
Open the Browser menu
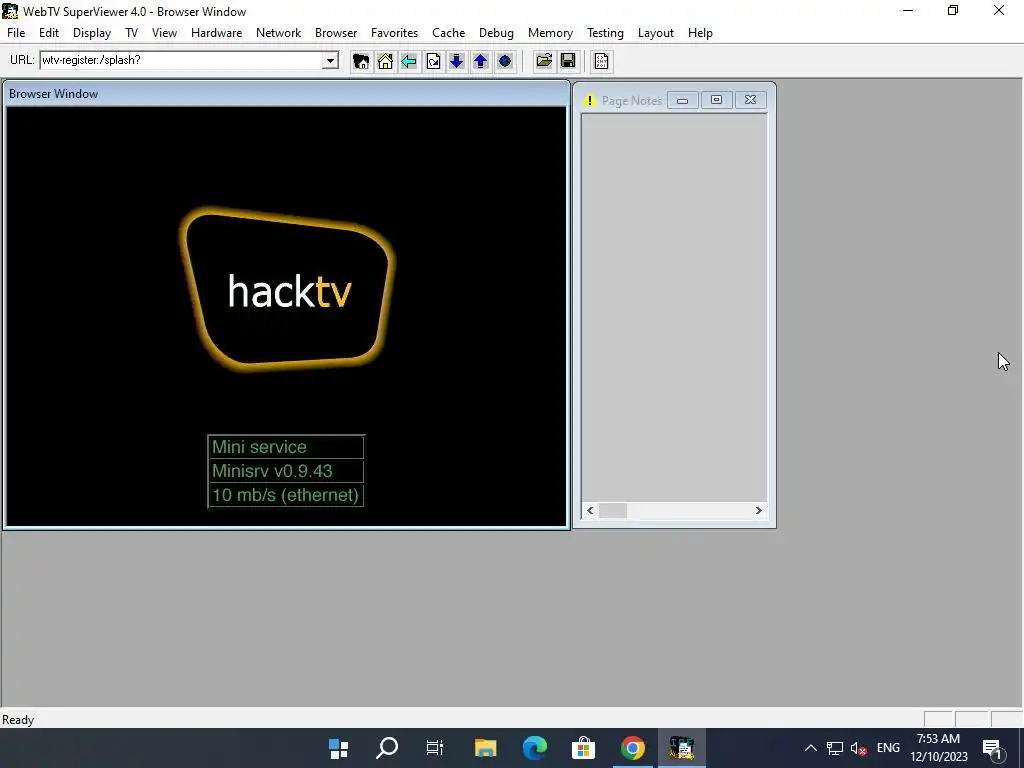(336, 33)
